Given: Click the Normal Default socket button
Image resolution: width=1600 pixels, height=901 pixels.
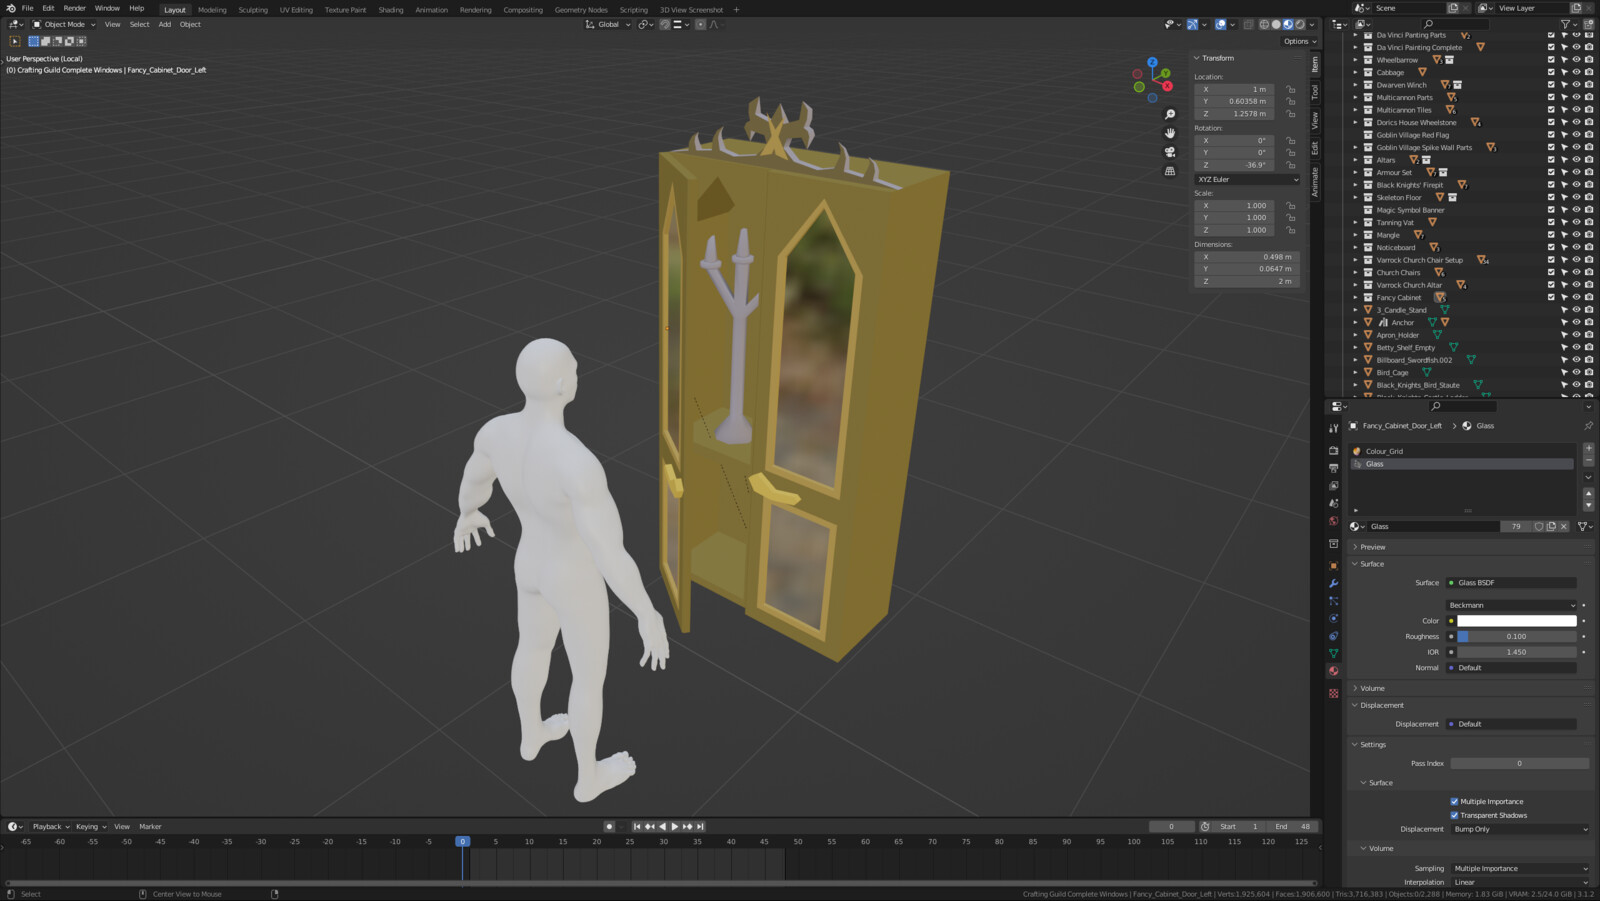Looking at the screenshot, I should pos(1511,667).
